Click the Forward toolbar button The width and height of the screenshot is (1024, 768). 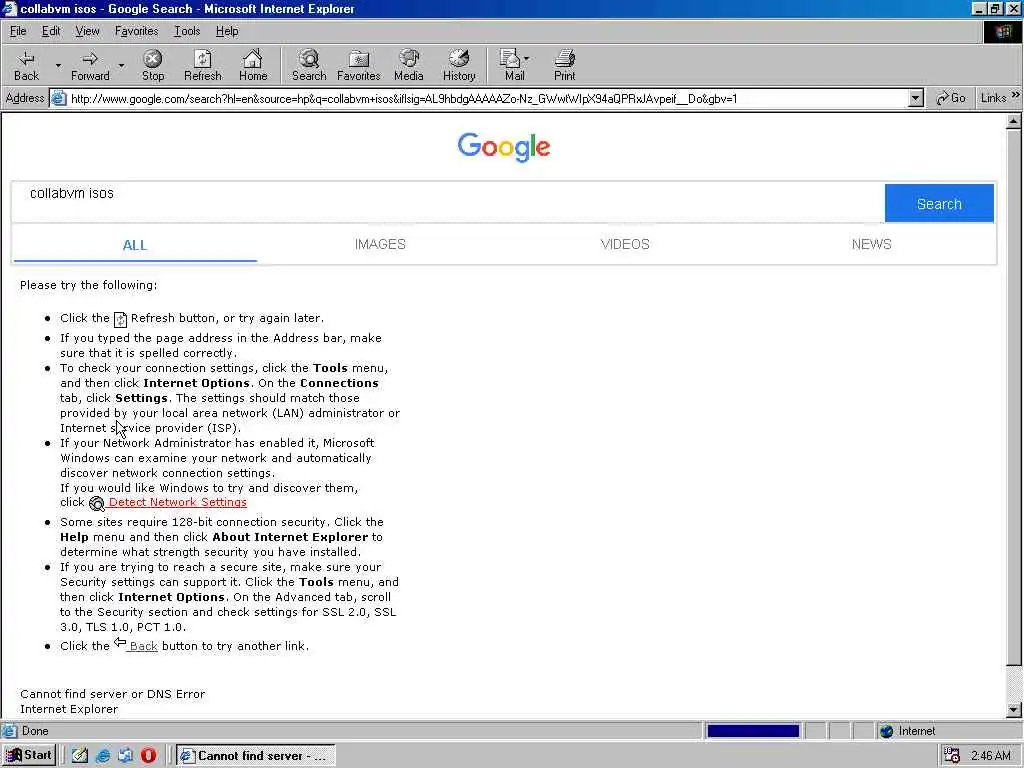point(90,65)
